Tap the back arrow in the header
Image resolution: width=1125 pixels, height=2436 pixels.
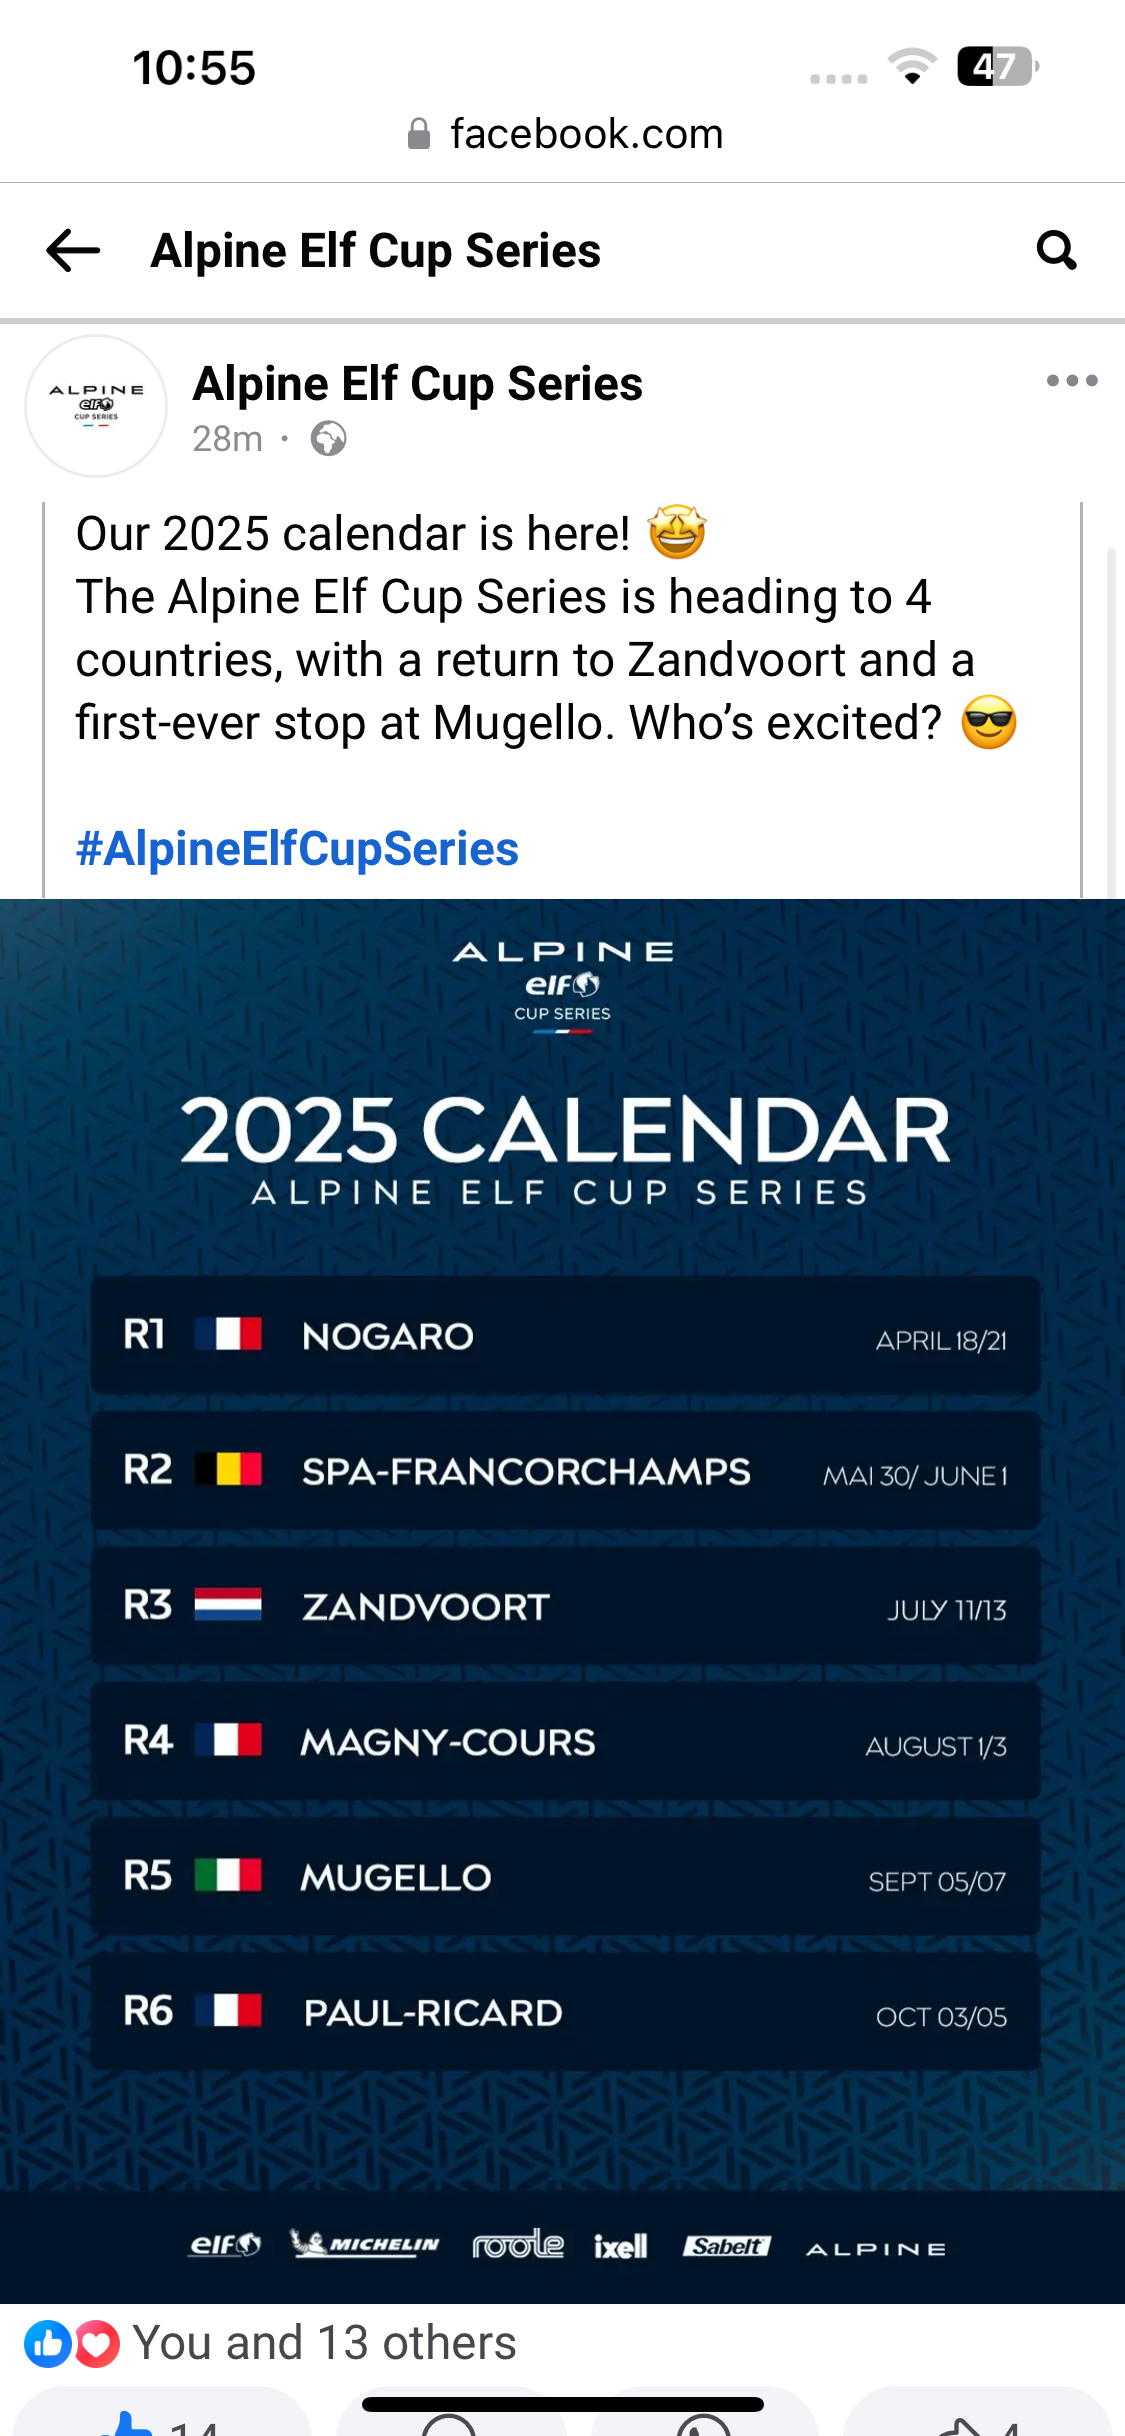pyautogui.click(x=73, y=250)
